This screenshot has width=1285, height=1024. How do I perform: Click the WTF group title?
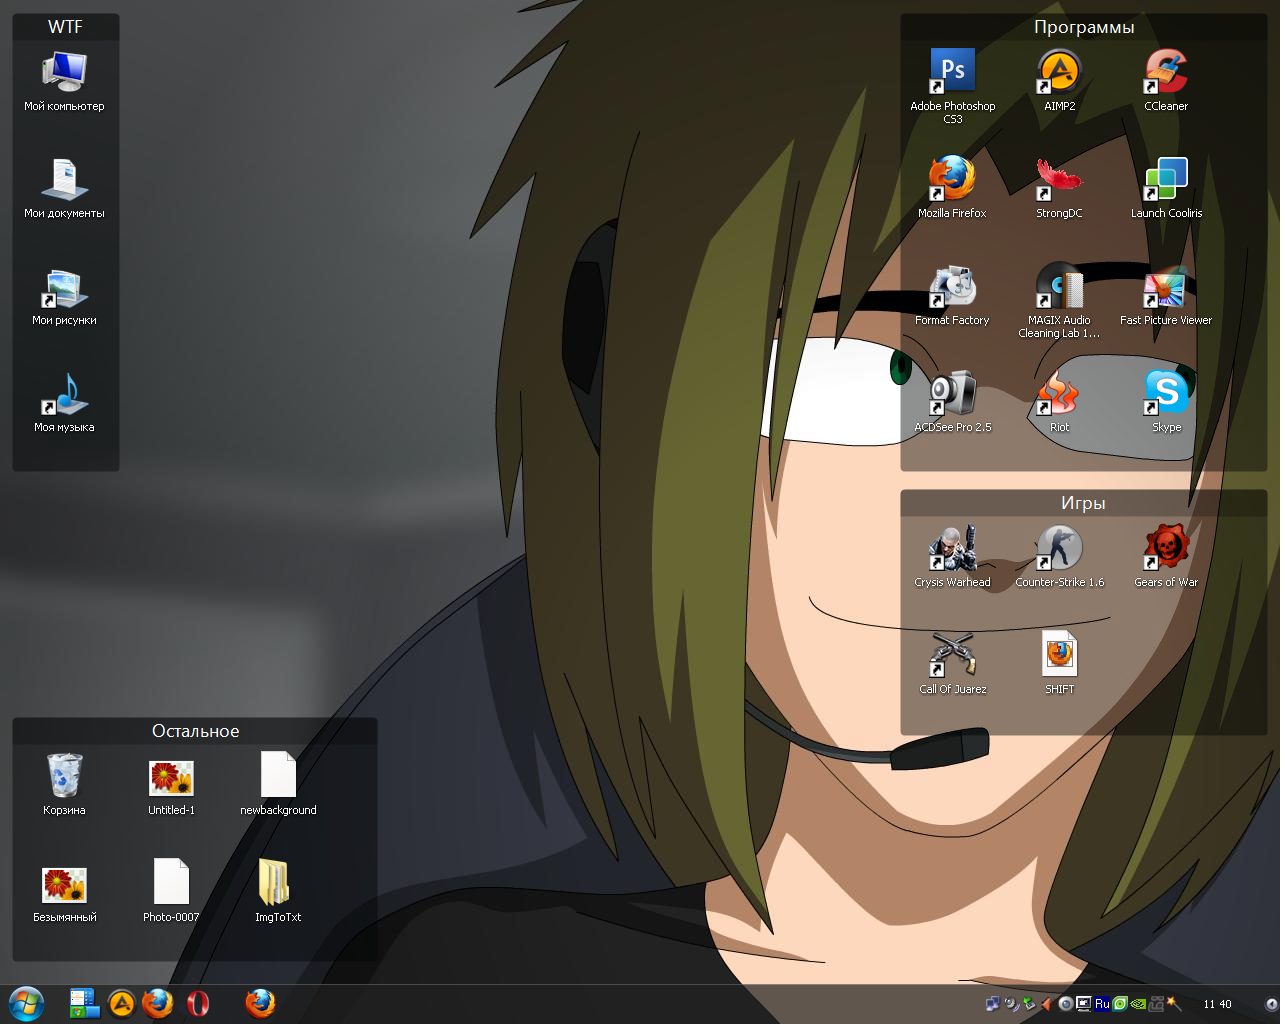(x=65, y=27)
